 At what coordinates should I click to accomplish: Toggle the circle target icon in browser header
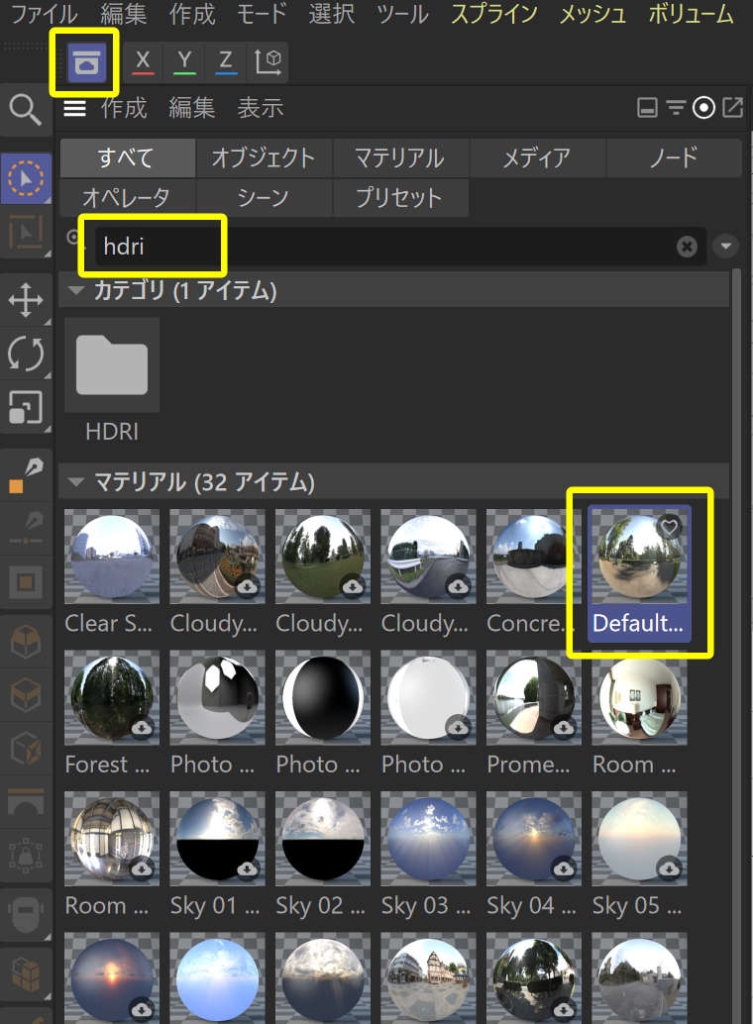point(704,108)
